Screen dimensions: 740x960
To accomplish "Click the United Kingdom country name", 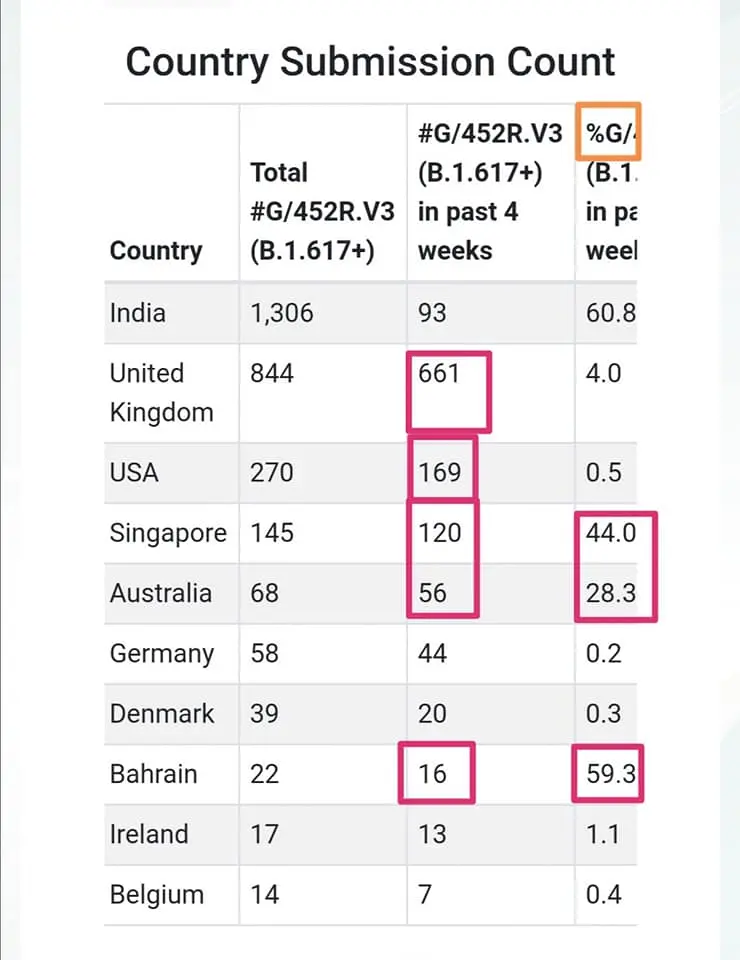I will (161, 392).
